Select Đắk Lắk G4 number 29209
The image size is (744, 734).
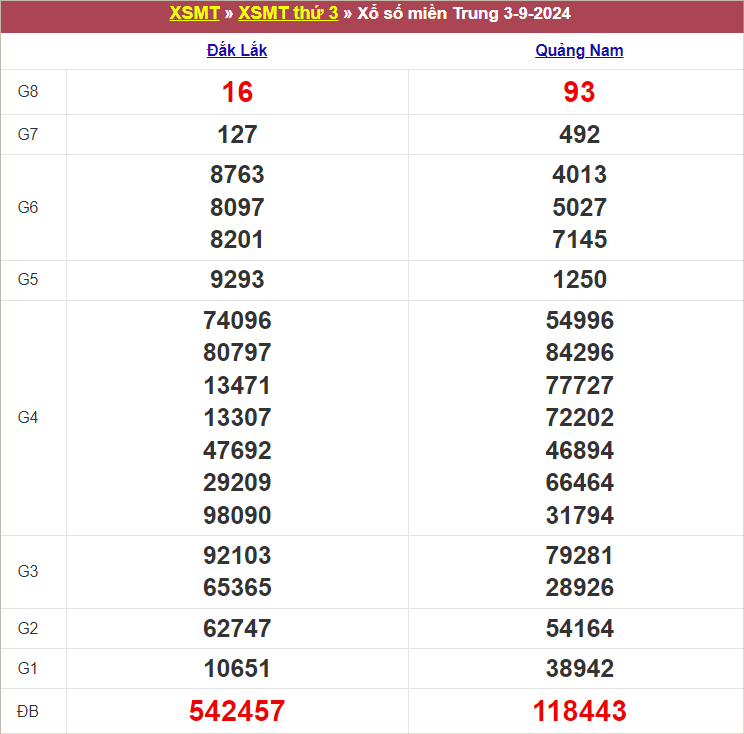(237, 483)
